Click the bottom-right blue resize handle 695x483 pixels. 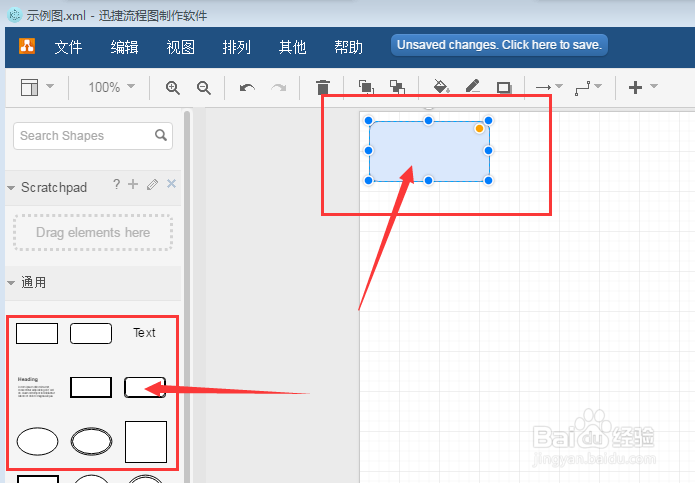[x=488, y=180]
